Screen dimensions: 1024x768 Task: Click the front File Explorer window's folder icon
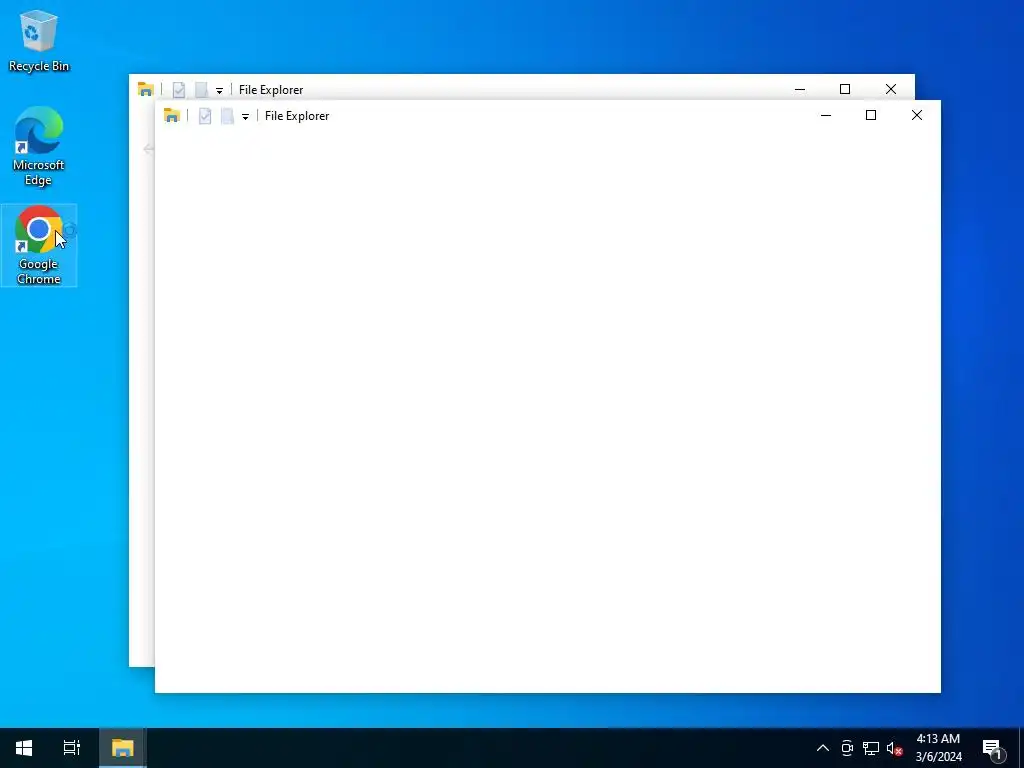(172, 116)
